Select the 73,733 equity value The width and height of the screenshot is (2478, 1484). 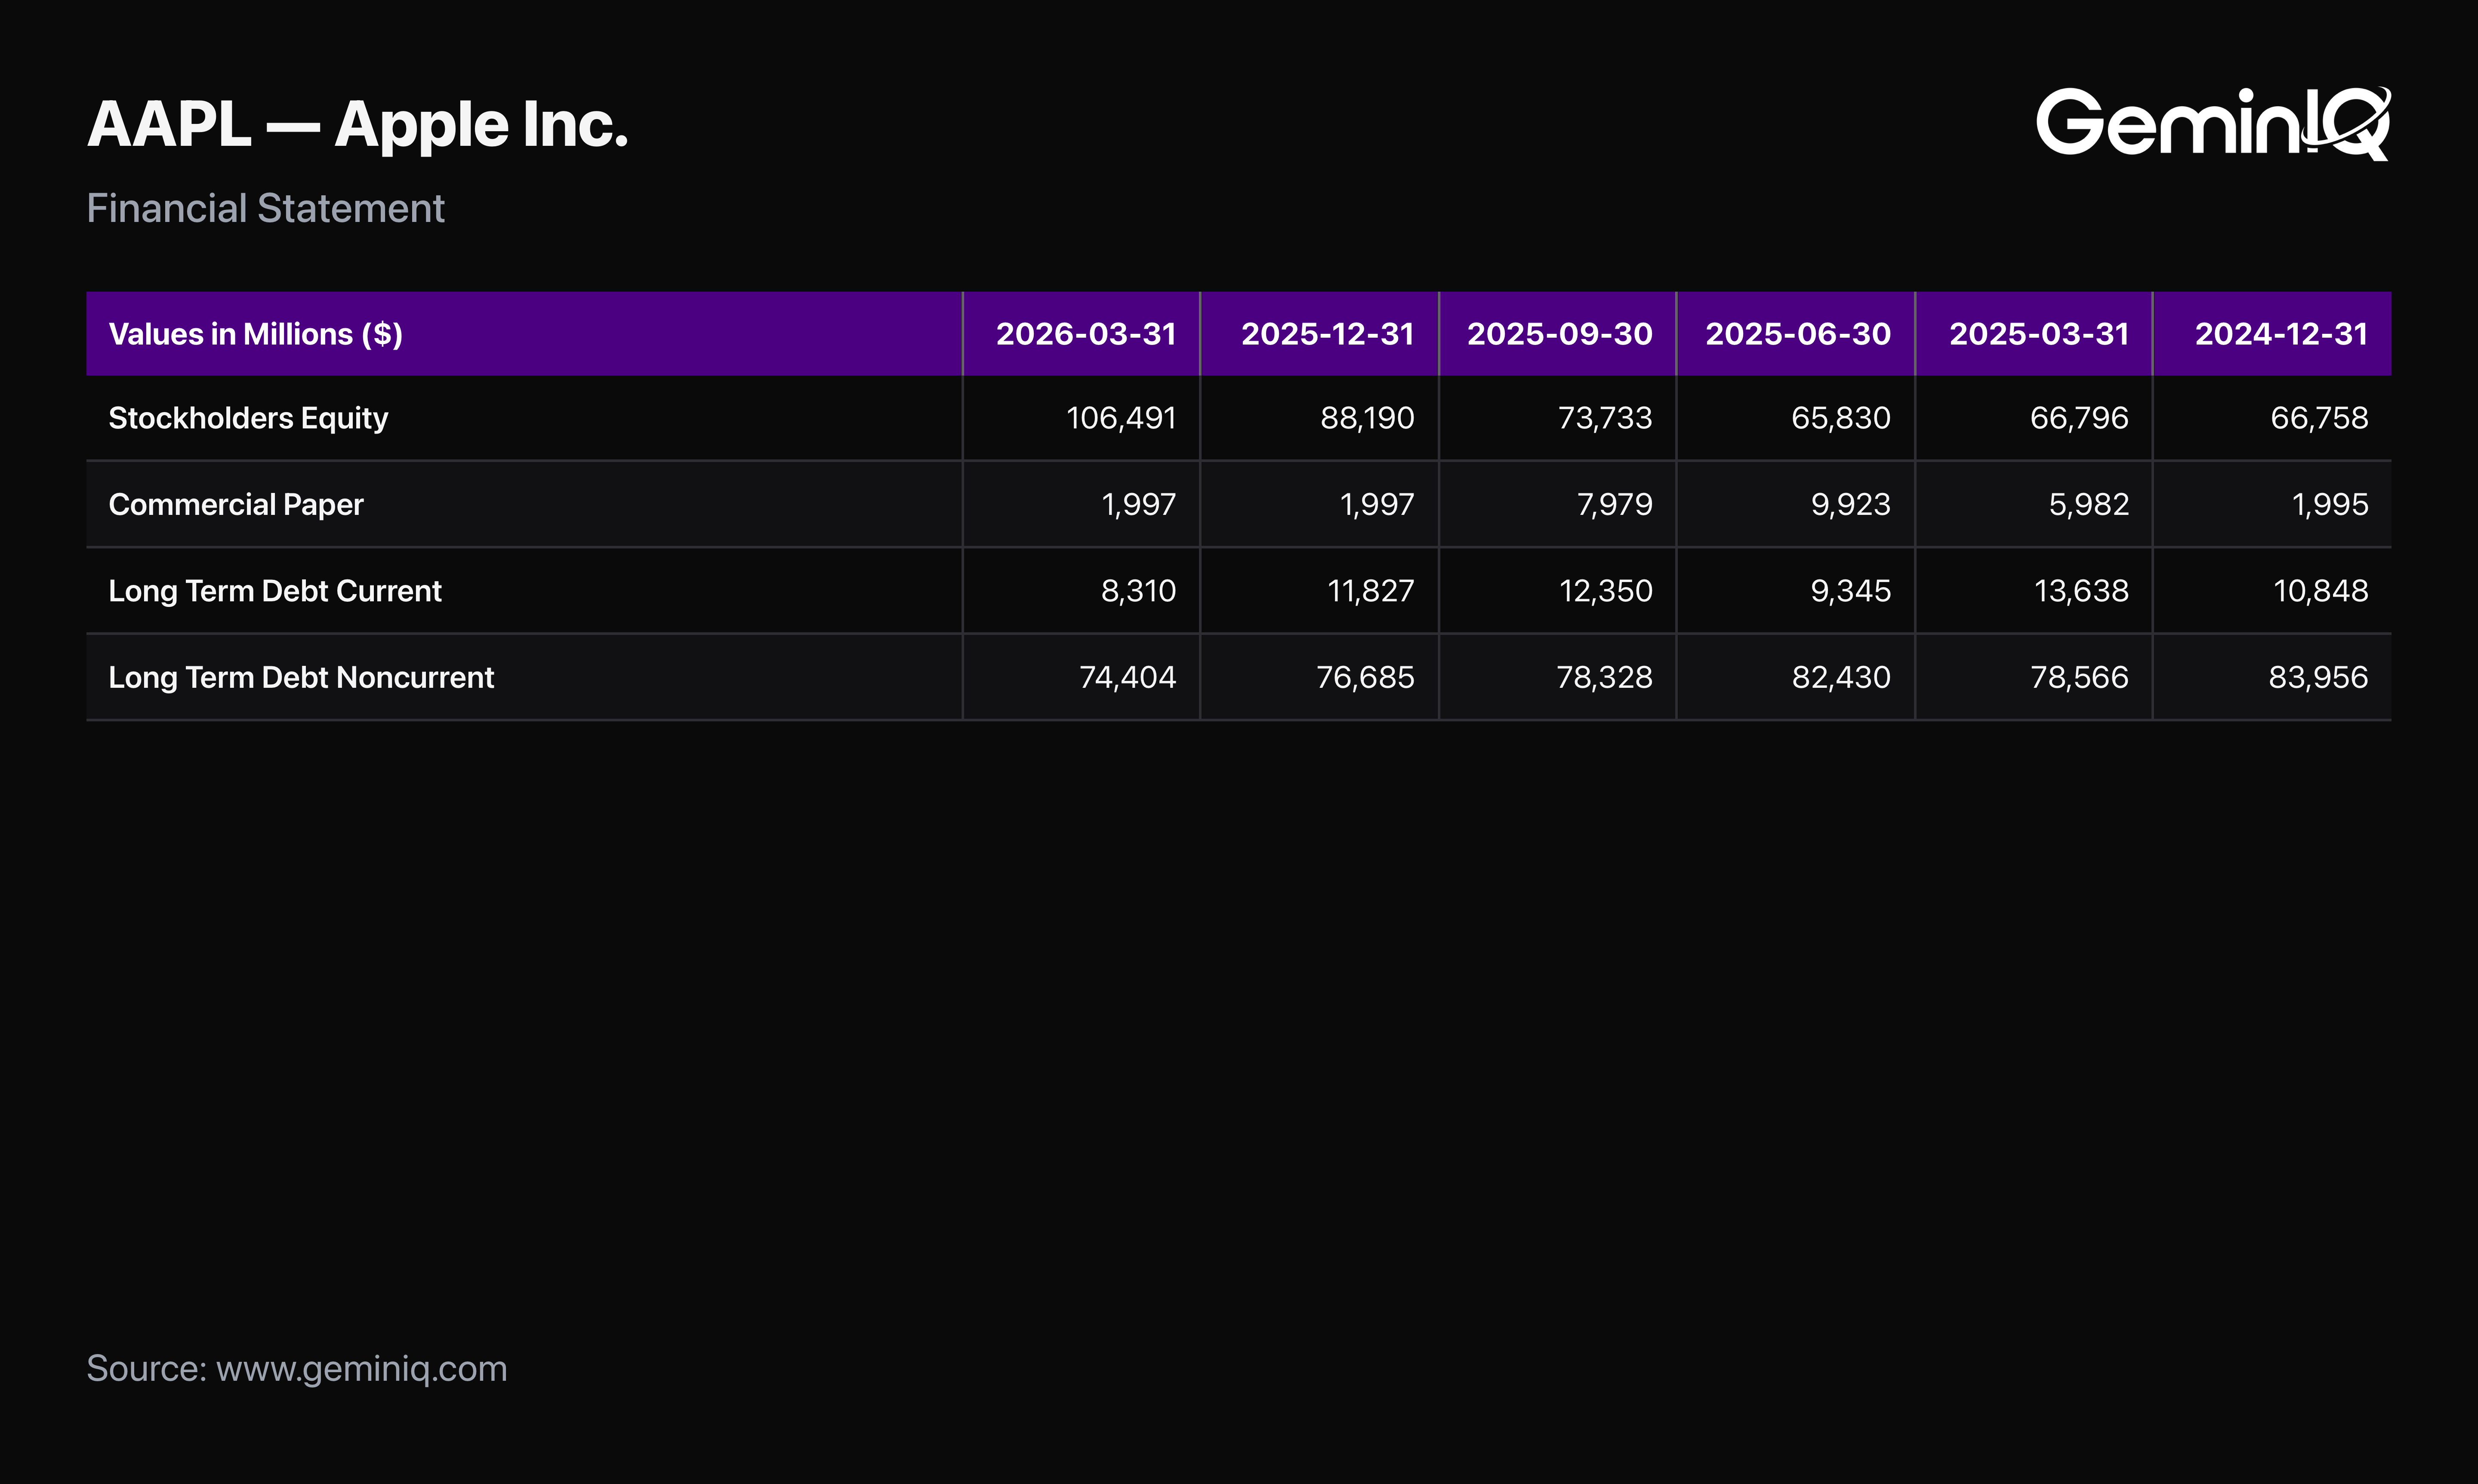click(x=1605, y=418)
